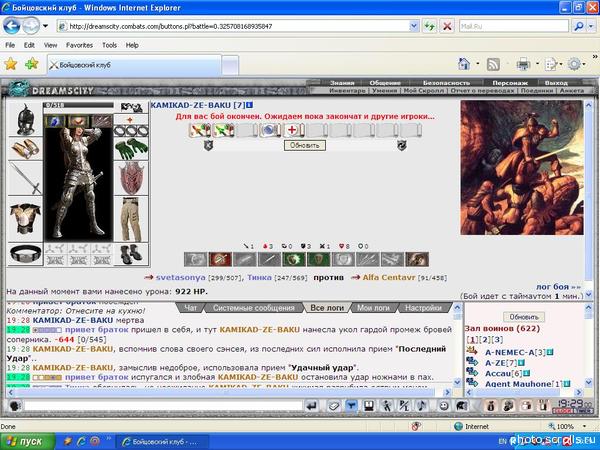Switch to the Чат tab
600x450 pixels.
click(x=191, y=308)
